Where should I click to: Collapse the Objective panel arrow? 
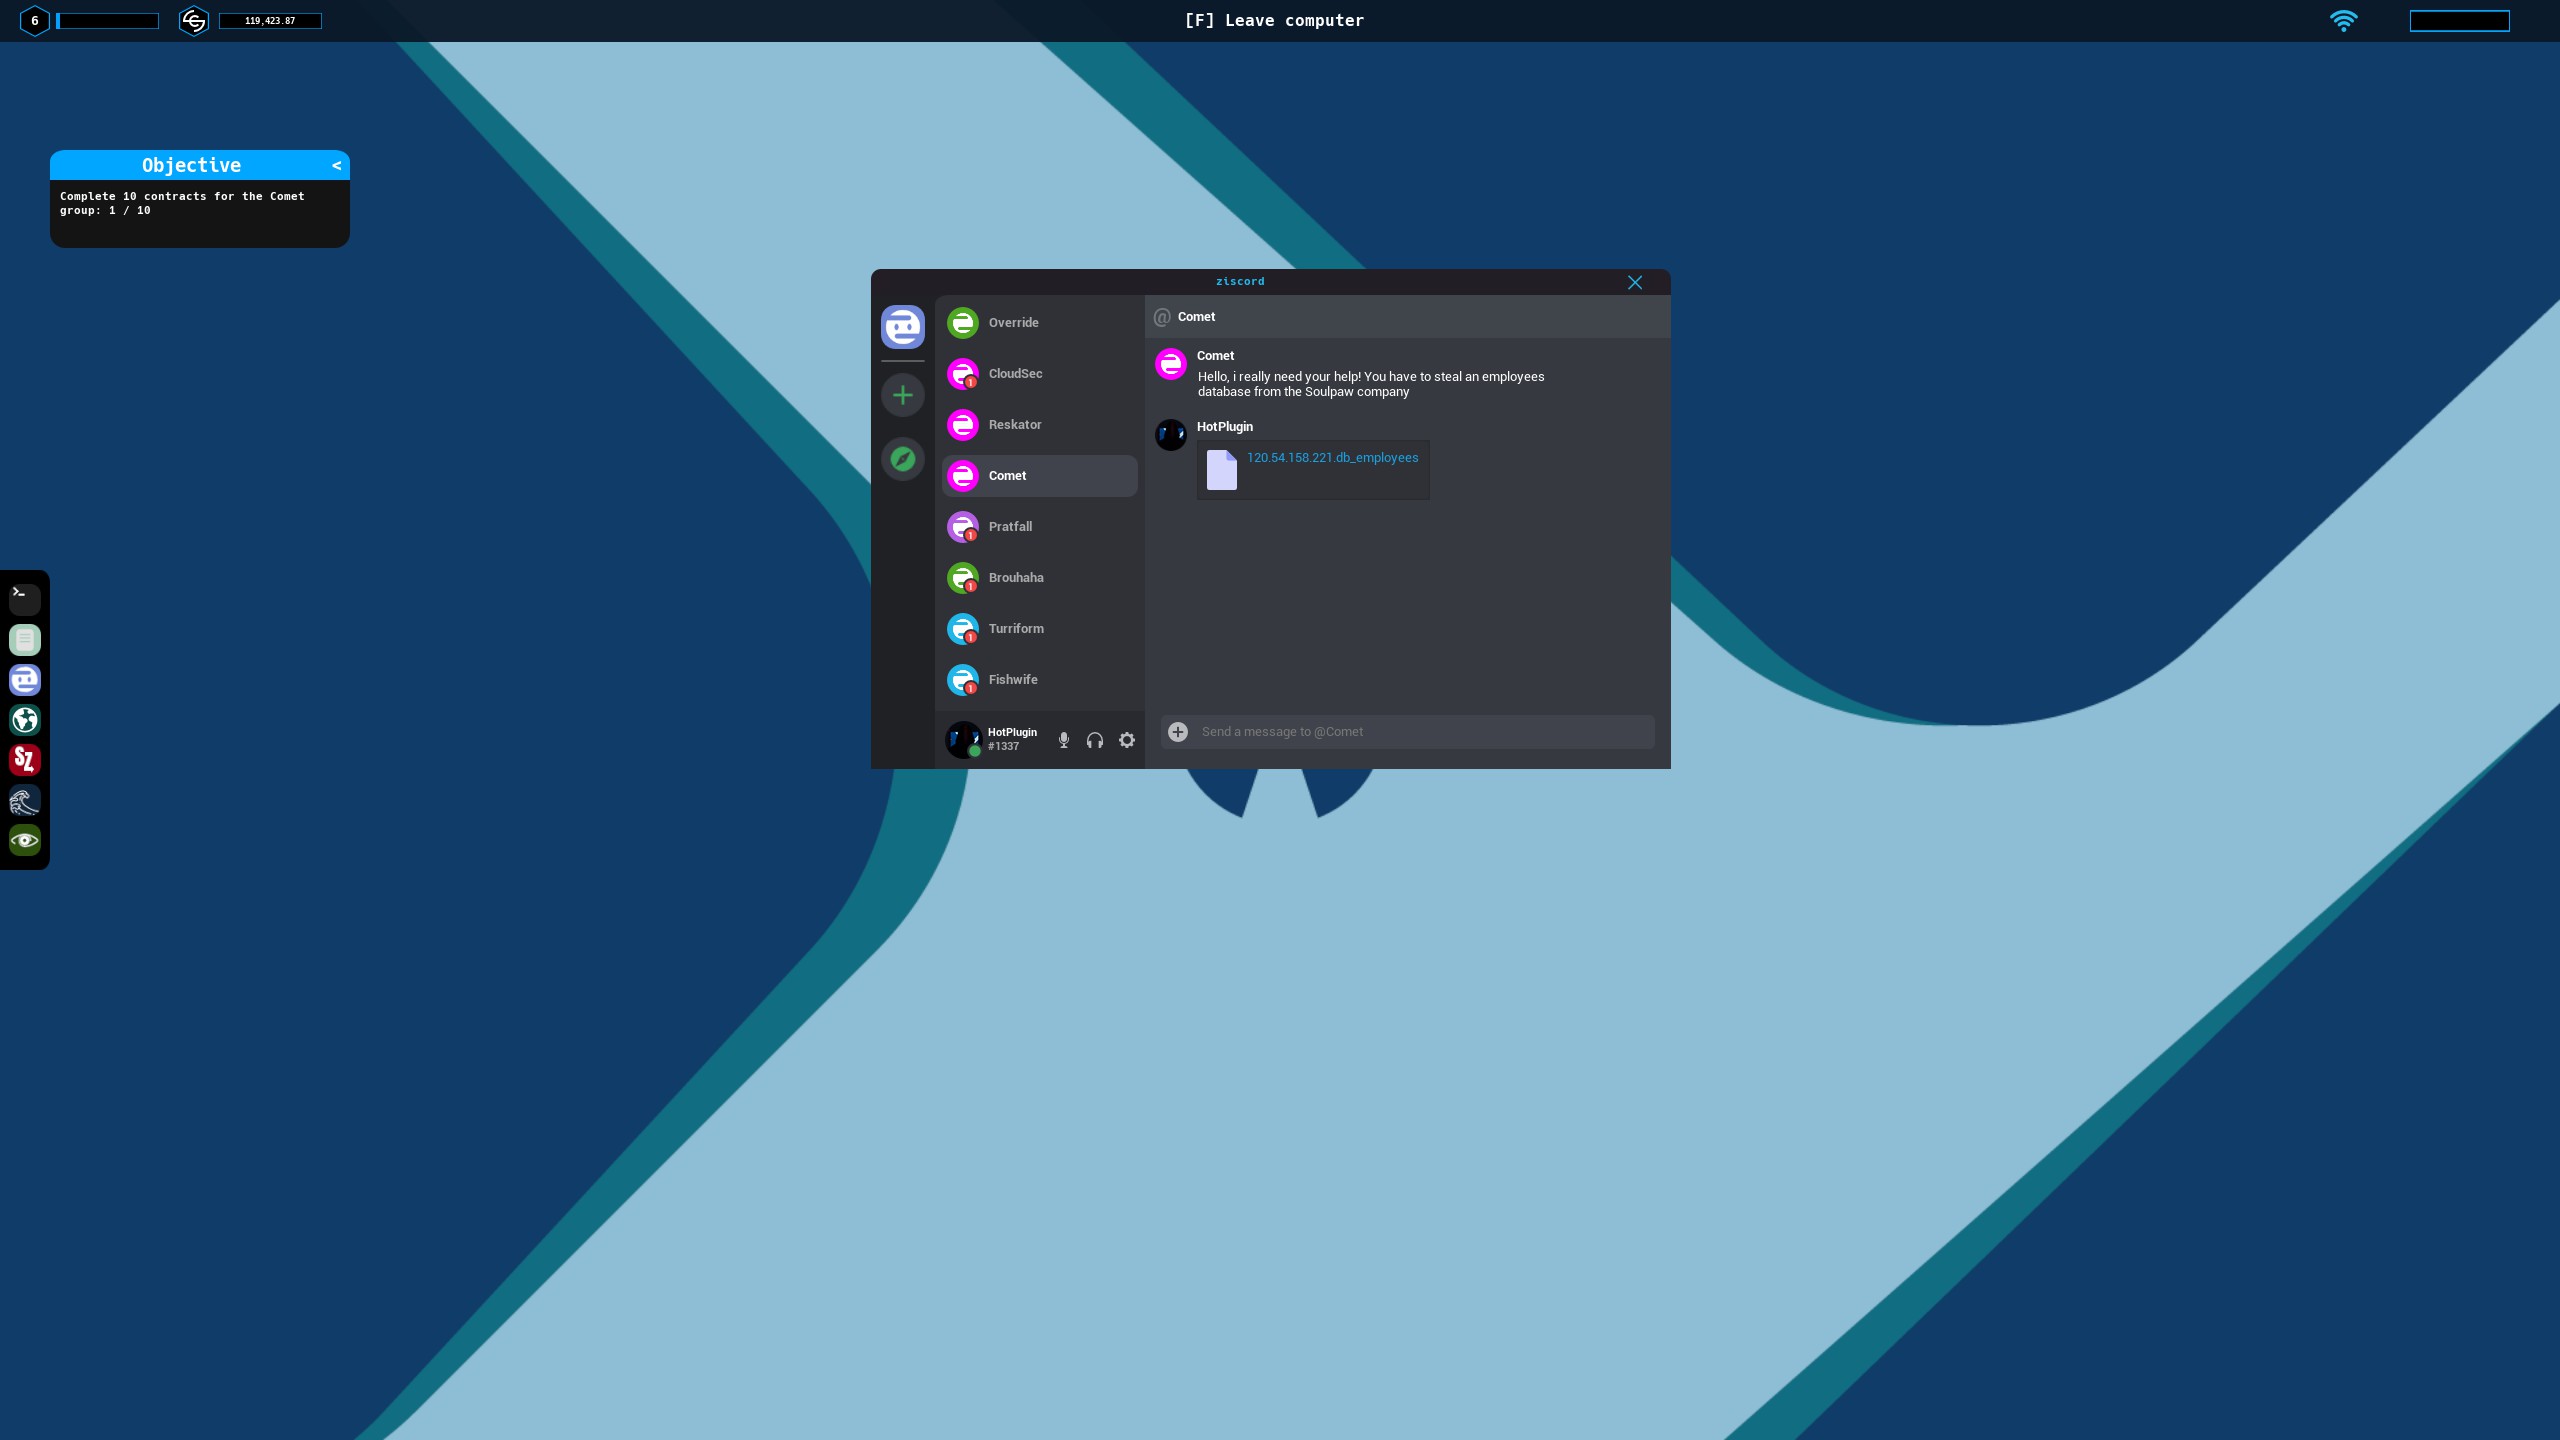(x=336, y=165)
